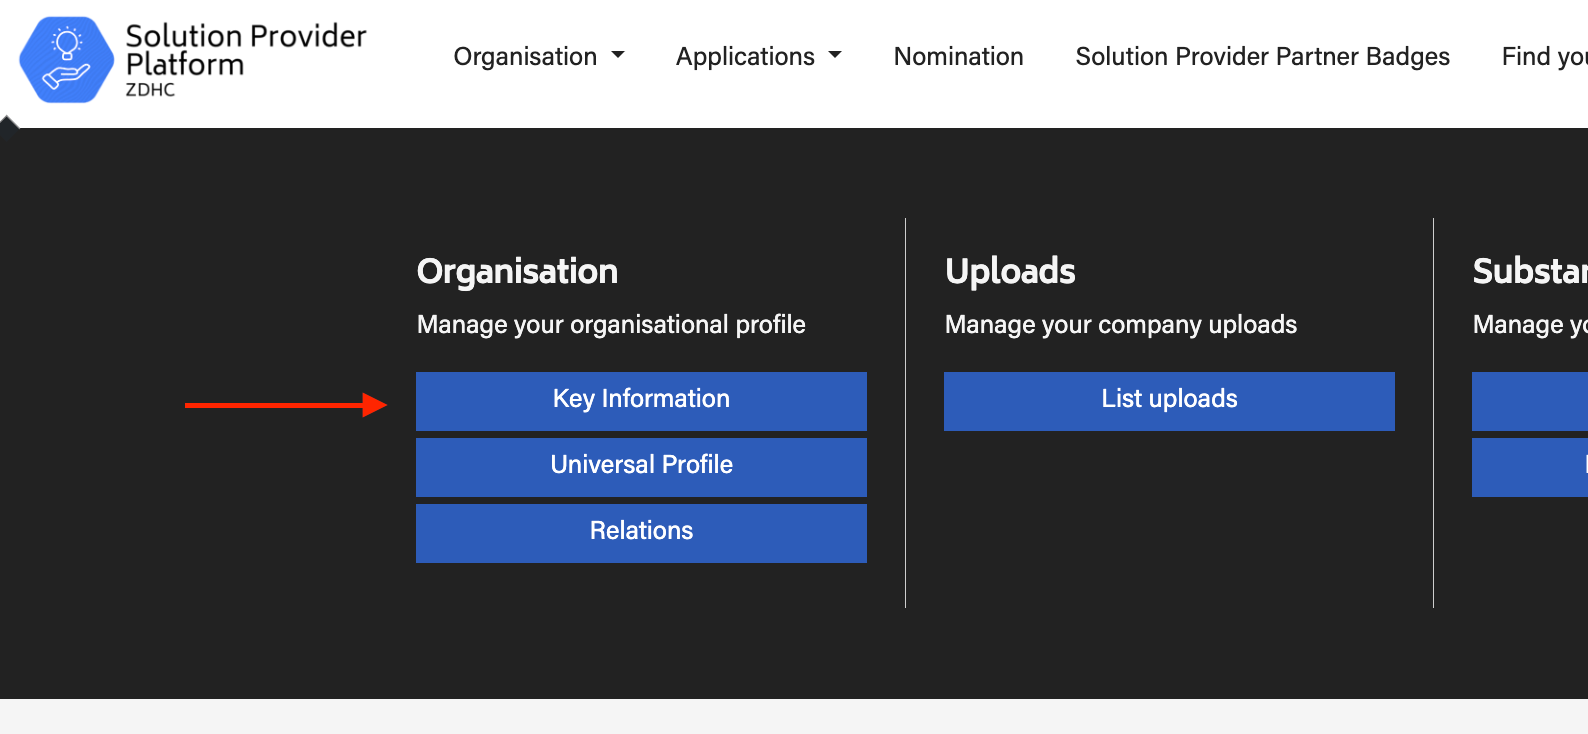
Task: Open the Universal Profile page
Action: [641, 467]
